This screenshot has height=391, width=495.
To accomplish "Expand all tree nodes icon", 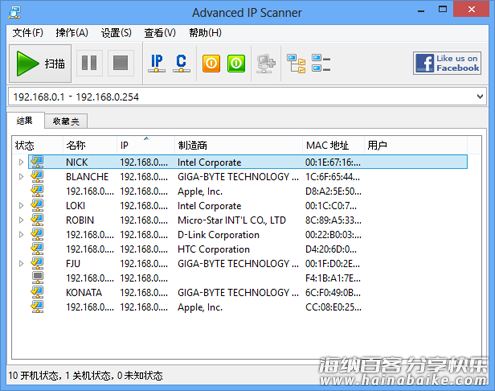I will [x=296, y=63].
